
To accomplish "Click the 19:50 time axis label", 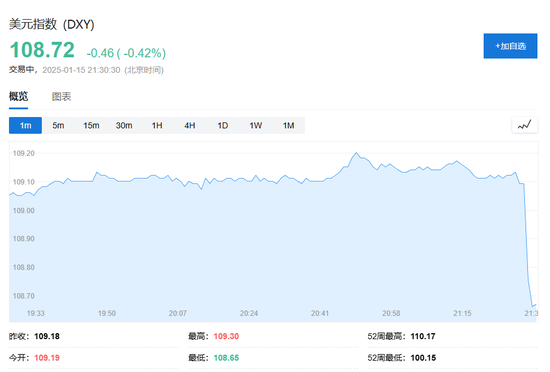I will [x=107, y=313].
